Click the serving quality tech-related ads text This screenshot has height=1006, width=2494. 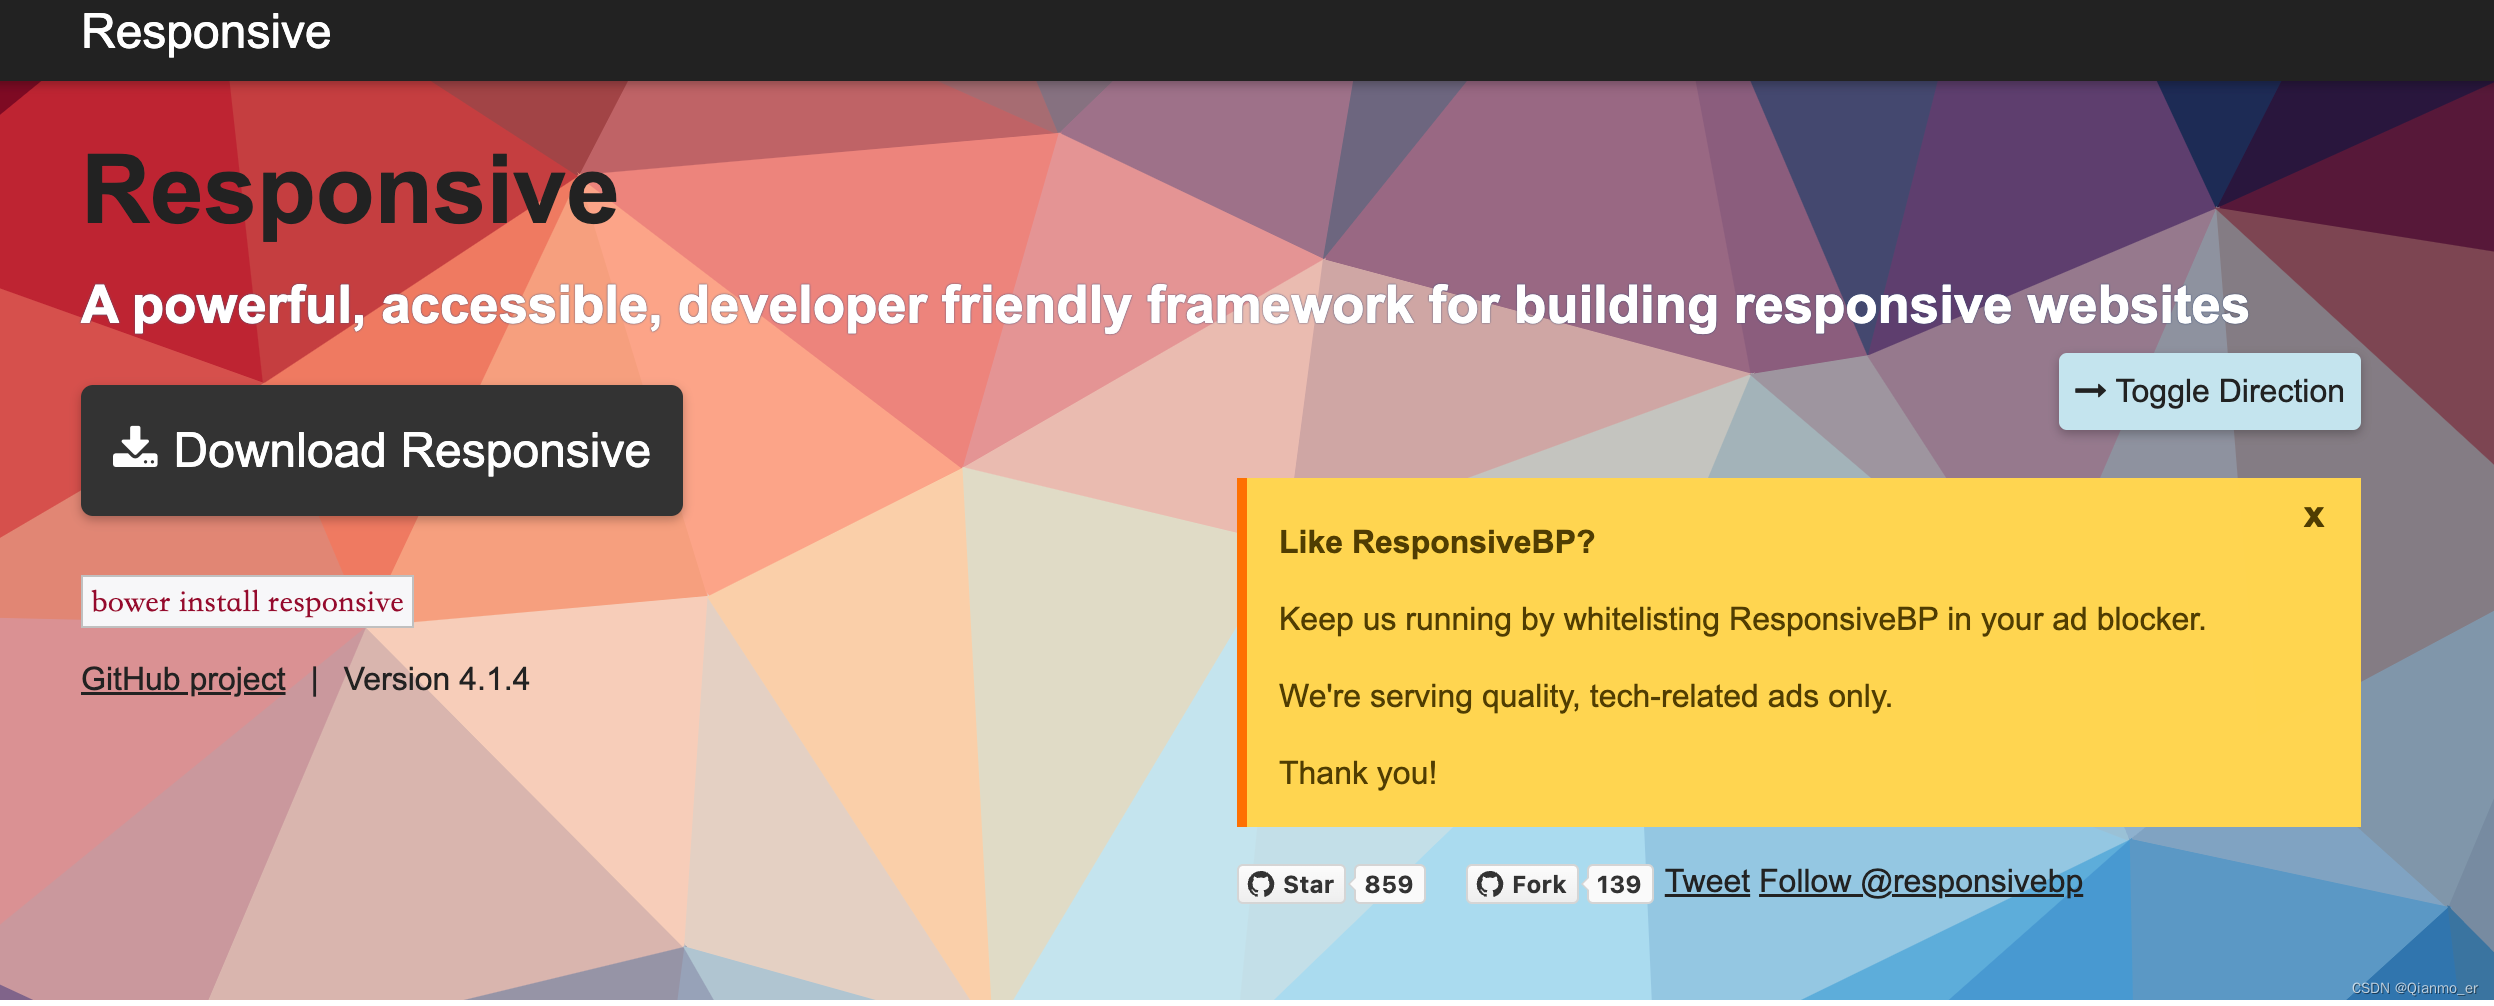(x=1586, y=697)
